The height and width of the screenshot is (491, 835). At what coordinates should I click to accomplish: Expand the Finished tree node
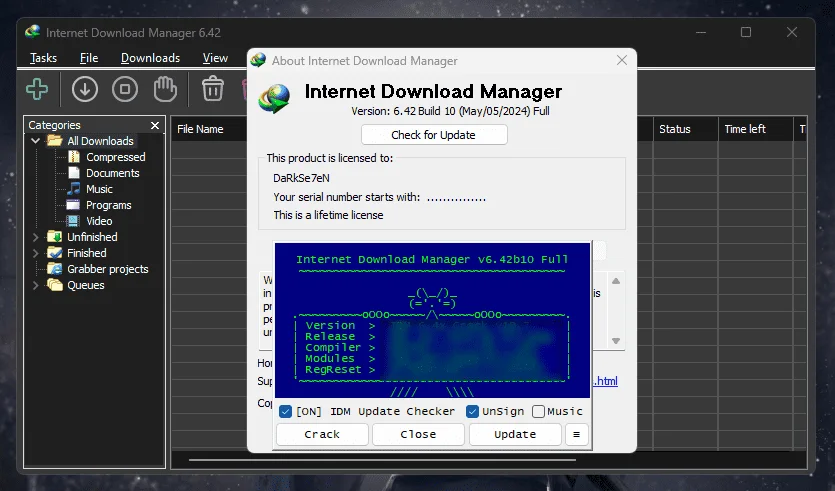[36, 253]
